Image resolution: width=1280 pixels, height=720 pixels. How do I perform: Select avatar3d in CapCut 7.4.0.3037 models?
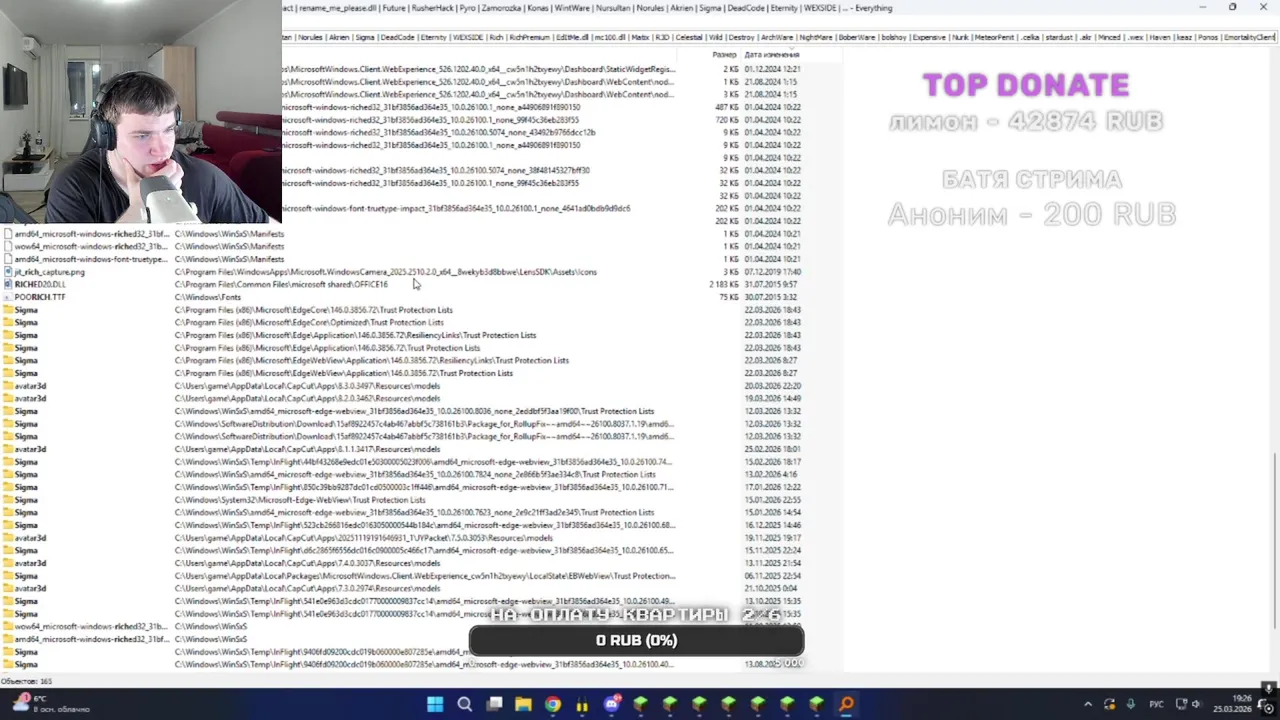tap(30, 563)
